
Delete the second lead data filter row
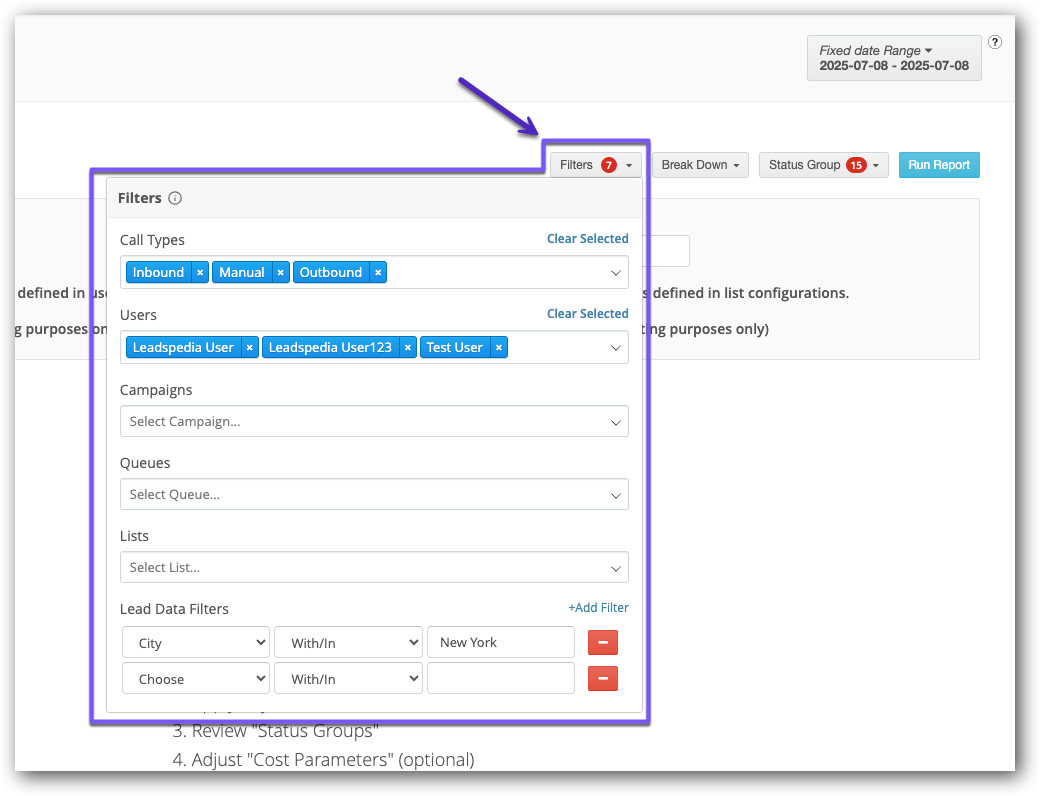602,678
